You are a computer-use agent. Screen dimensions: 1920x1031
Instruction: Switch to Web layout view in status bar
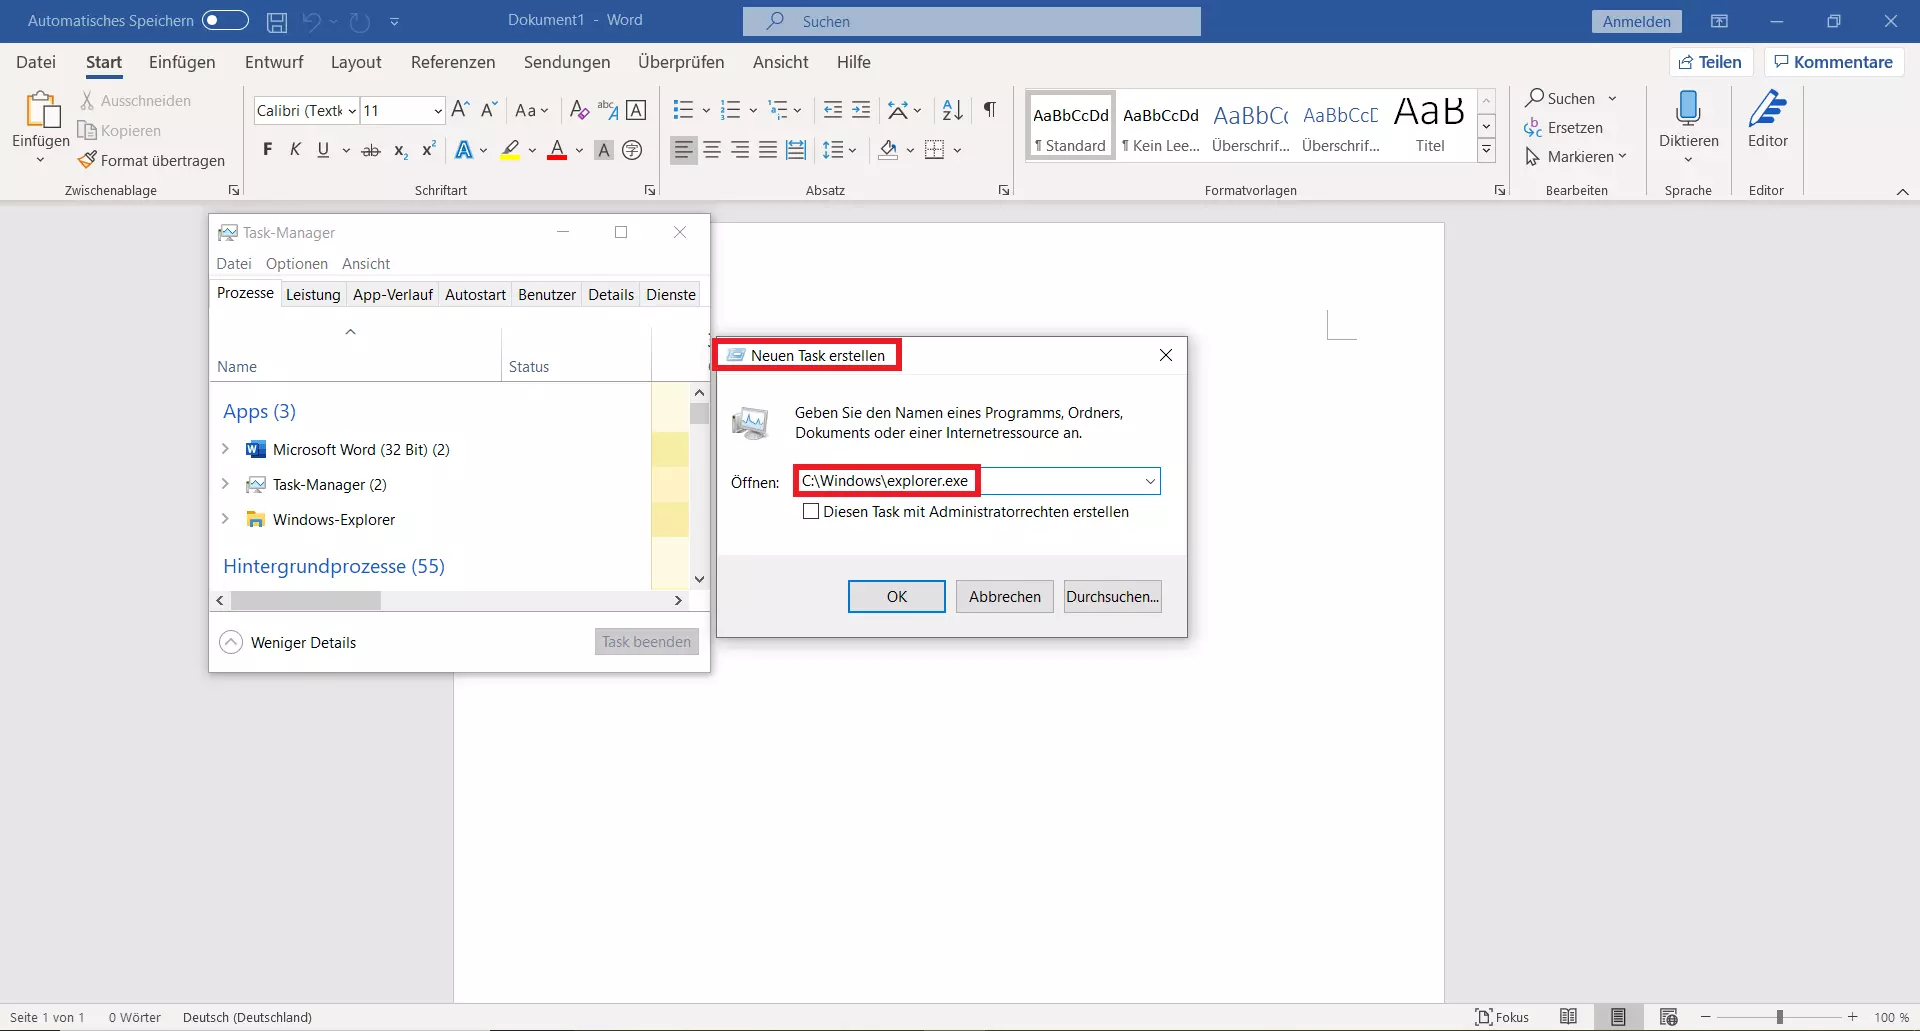(x=1668, y=1017)
